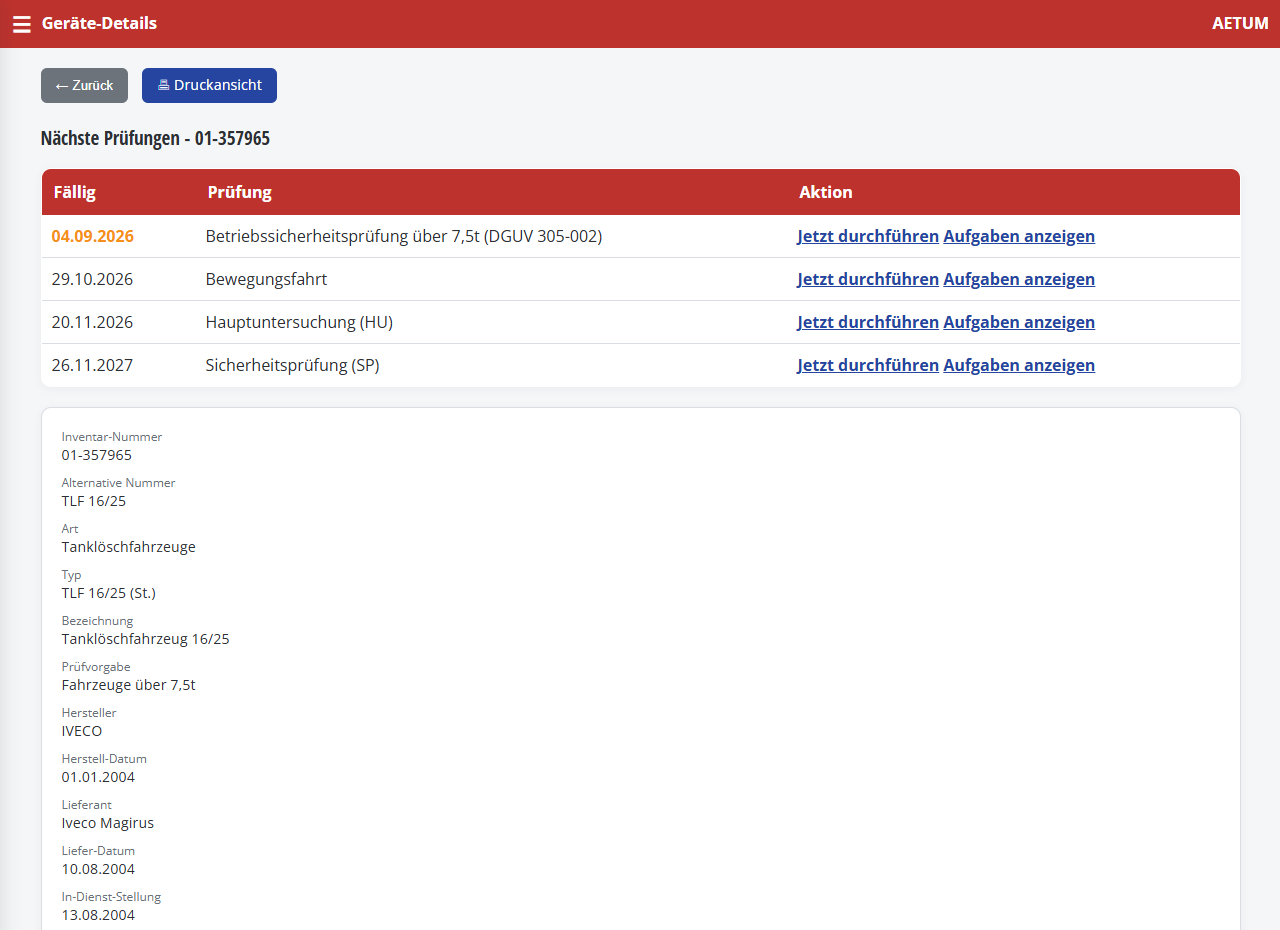Select the orange due date 04.09.2026

[92, 236]
